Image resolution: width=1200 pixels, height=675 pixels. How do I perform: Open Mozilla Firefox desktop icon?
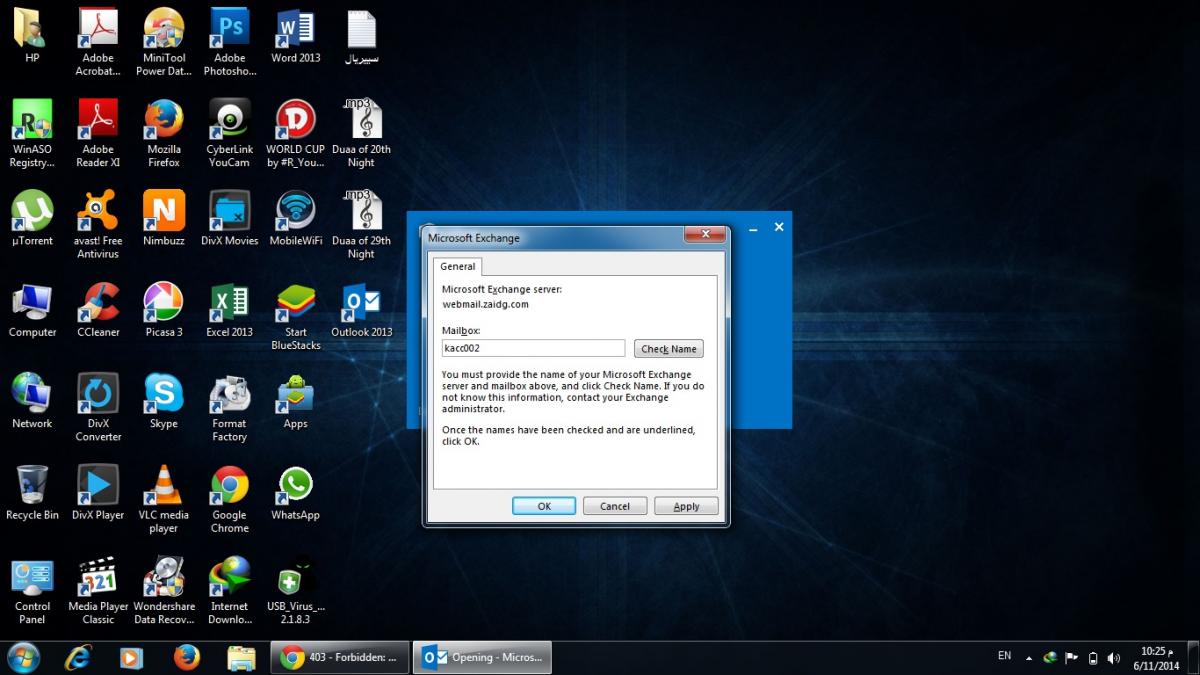click(x=164, y=134)
